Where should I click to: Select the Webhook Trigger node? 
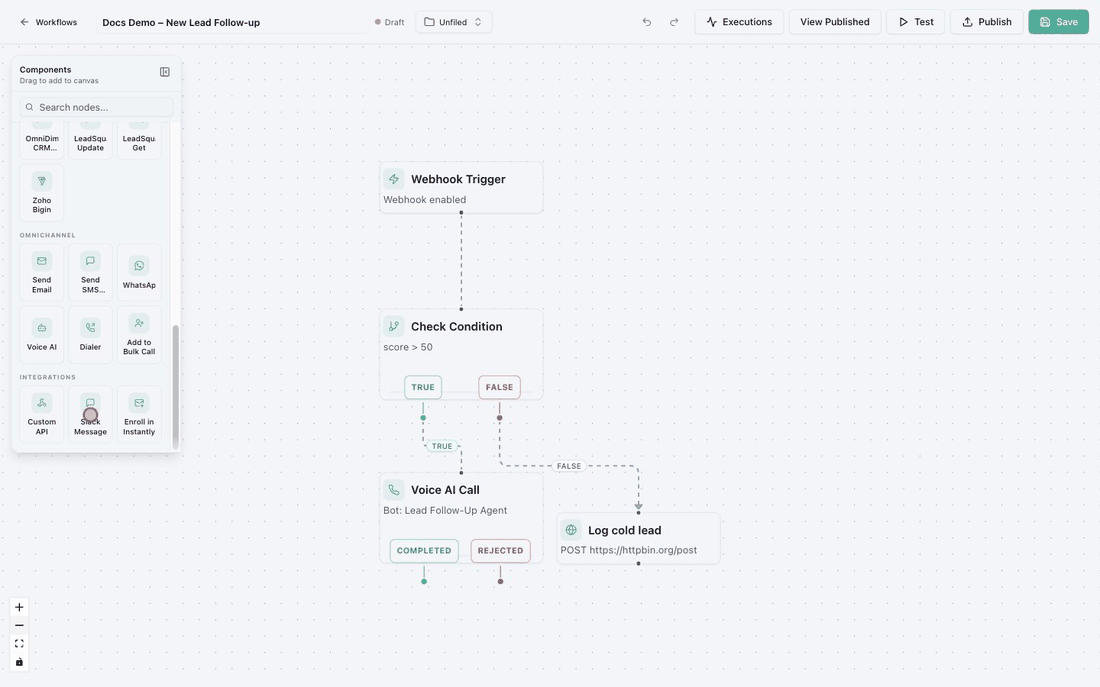click(x=461, y=187)
